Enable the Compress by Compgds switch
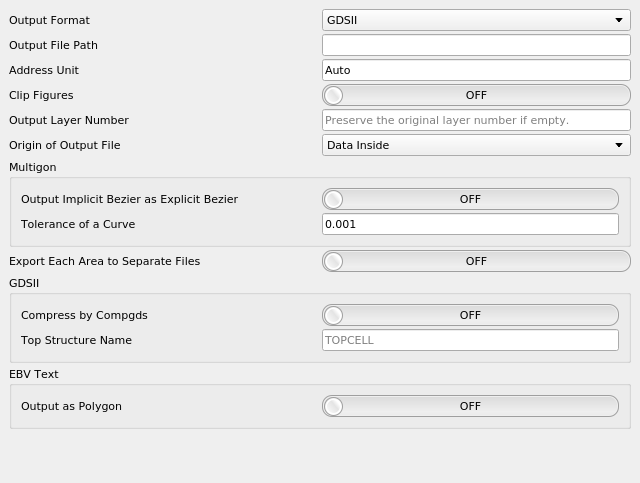This screenshot has width=640, height=483. tap(470, 315)
